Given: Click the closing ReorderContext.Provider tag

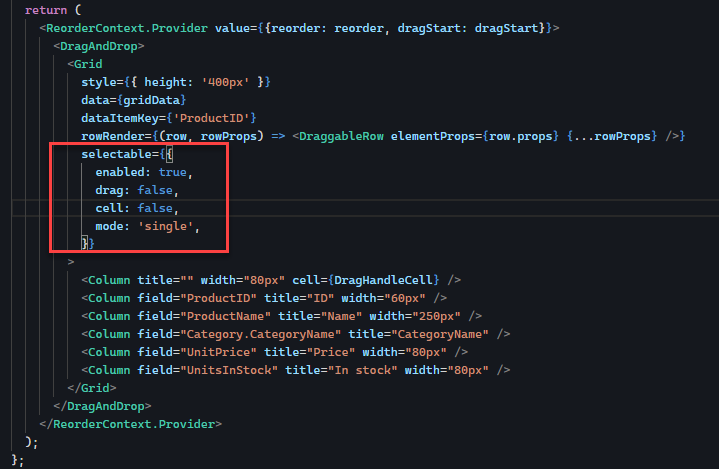Looking at the screenshot, I should 135,423.
